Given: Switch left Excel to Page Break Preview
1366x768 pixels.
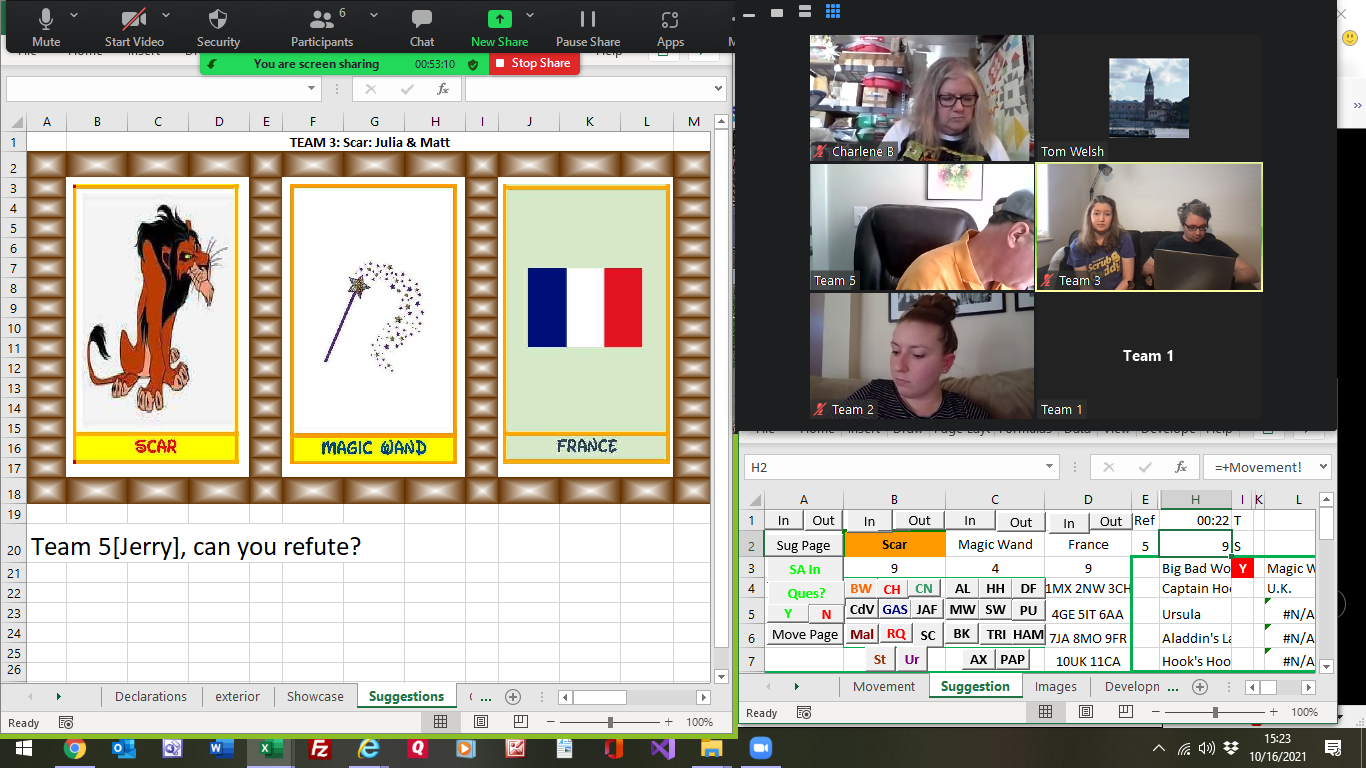Looking at the screenshot, I should [520, 722].
